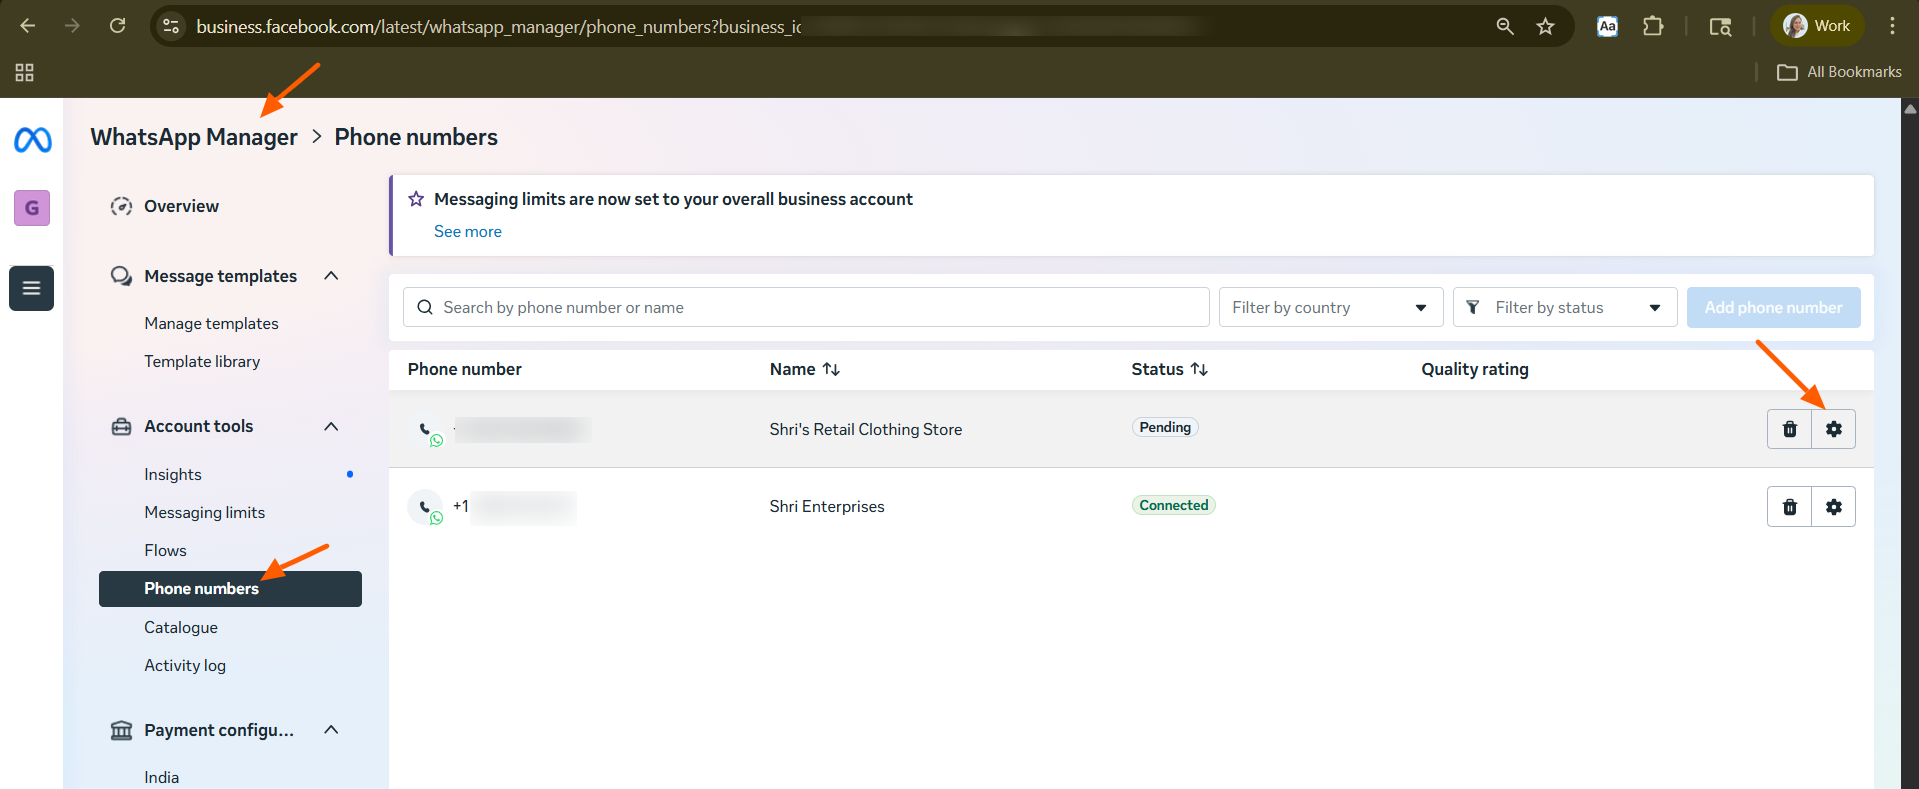Click the Phone number column header
The image size is (1919, 789).
[465, 369]
